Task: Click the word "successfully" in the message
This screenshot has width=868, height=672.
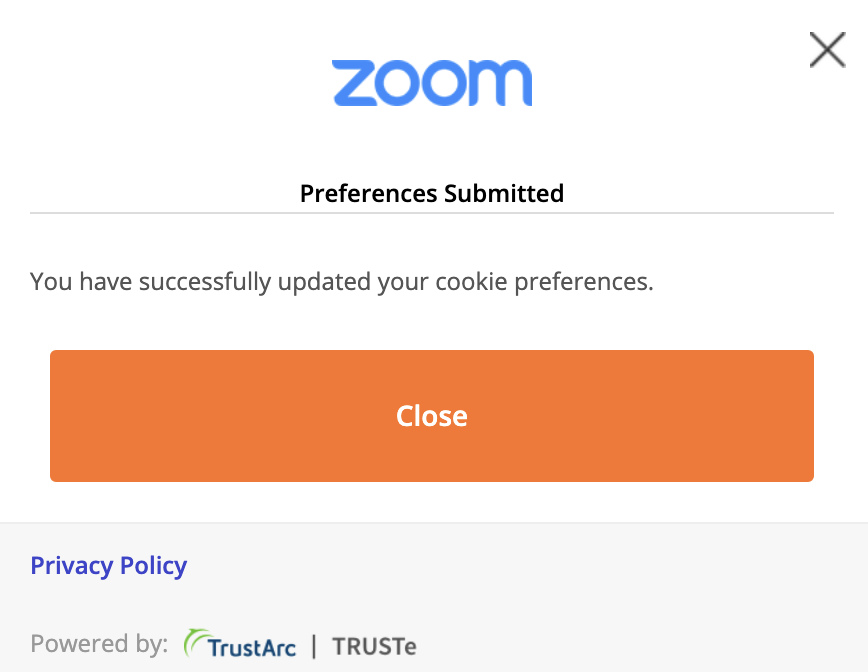Action: pyautogui.click(x=204, y=282)
